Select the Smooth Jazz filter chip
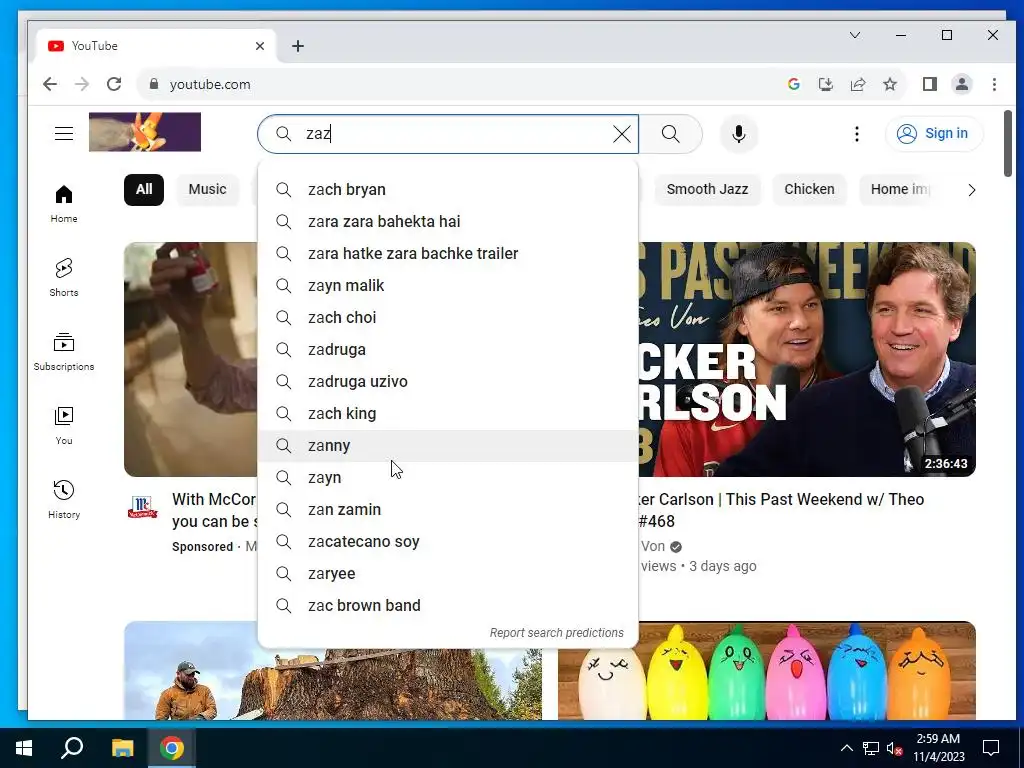Image resolution: width=1024 pixels, height=768 pixels. [x=707, y=189]
